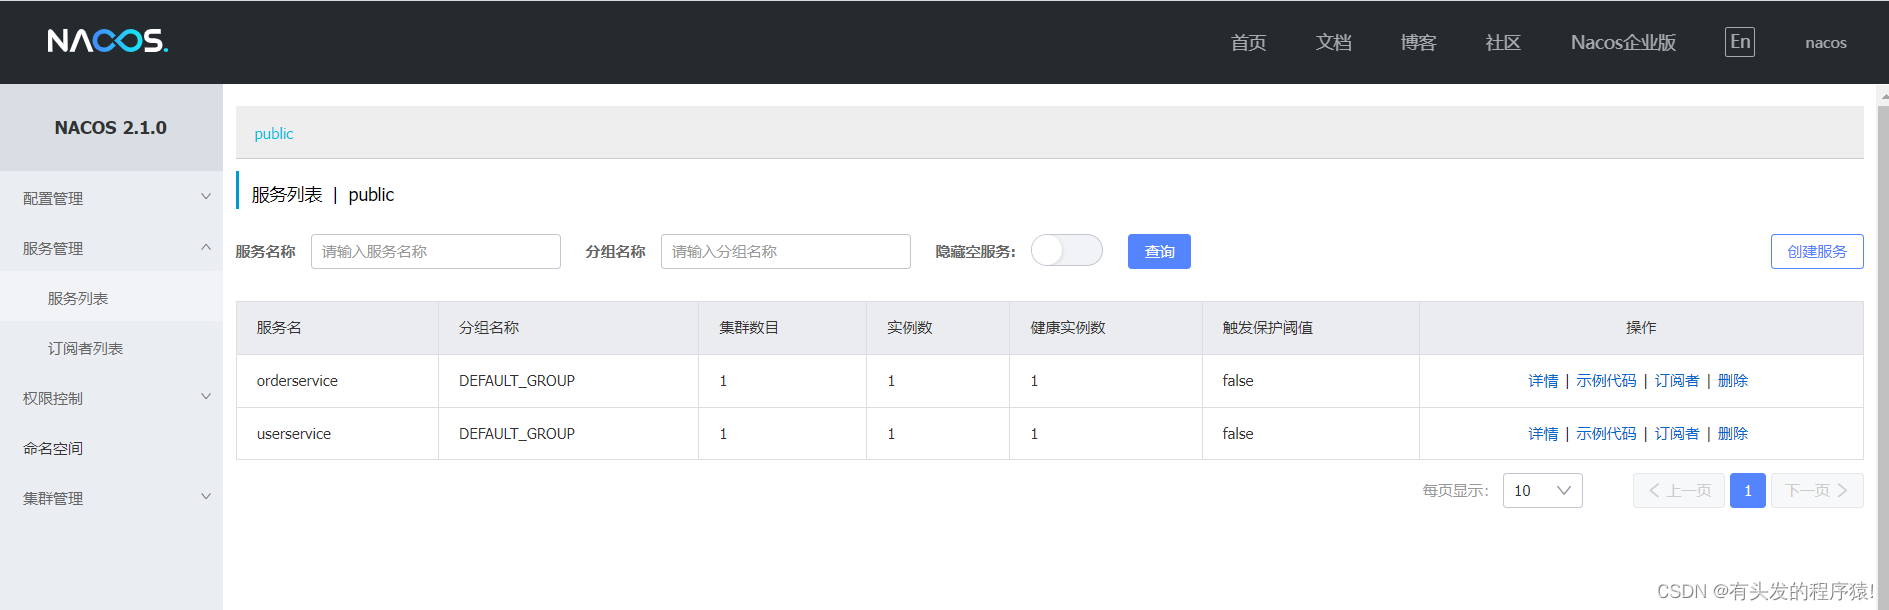The image size is (1889, 610).
Task: Focus the service name input field
Action: click(435, 252)
